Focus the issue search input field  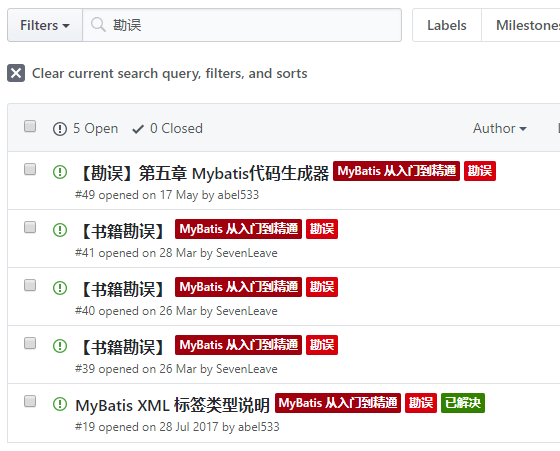click(x=242, y=25)
